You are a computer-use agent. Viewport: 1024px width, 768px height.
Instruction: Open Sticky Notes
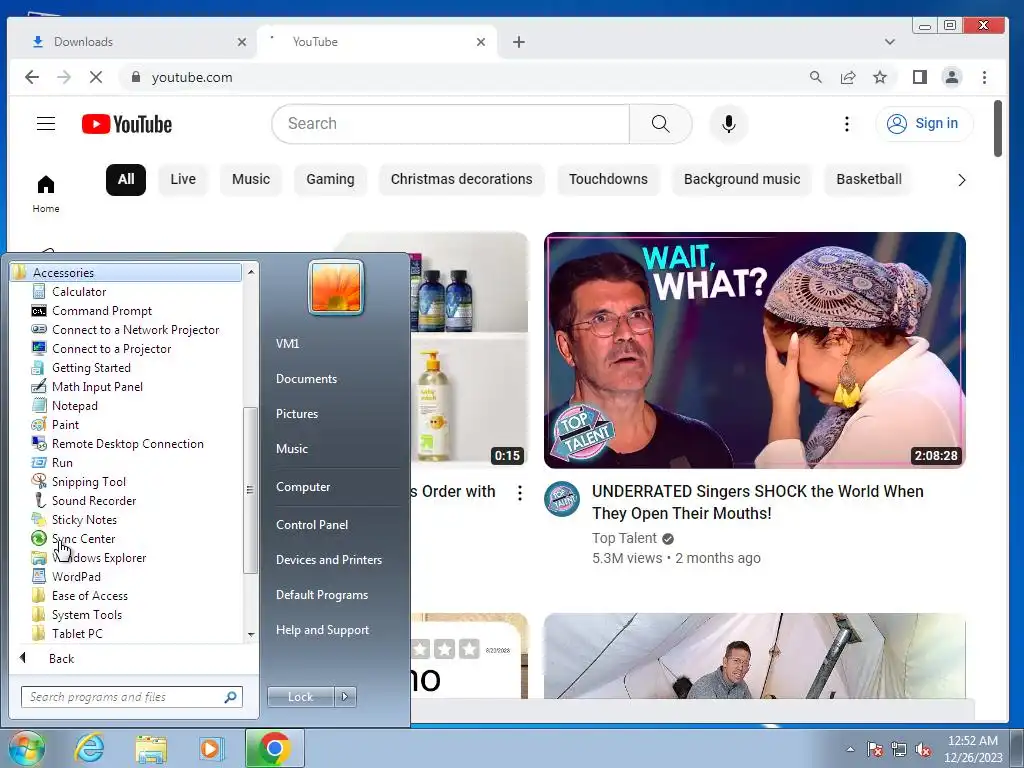click(x=84, y=519)
